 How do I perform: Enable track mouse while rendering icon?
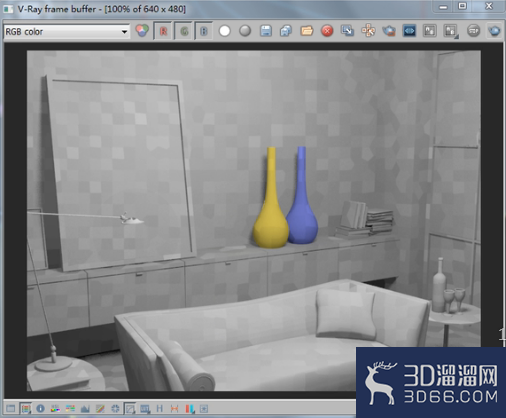[368, 31]
